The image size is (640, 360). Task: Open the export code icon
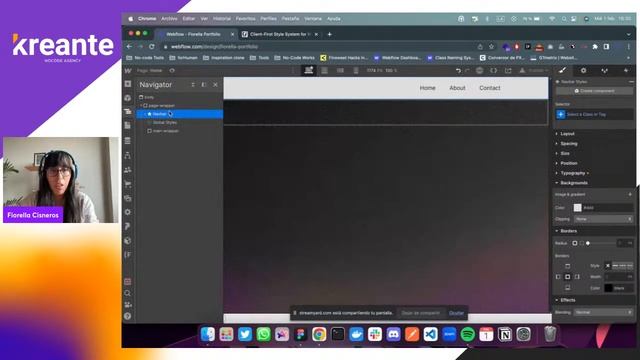tap(493, 71)
